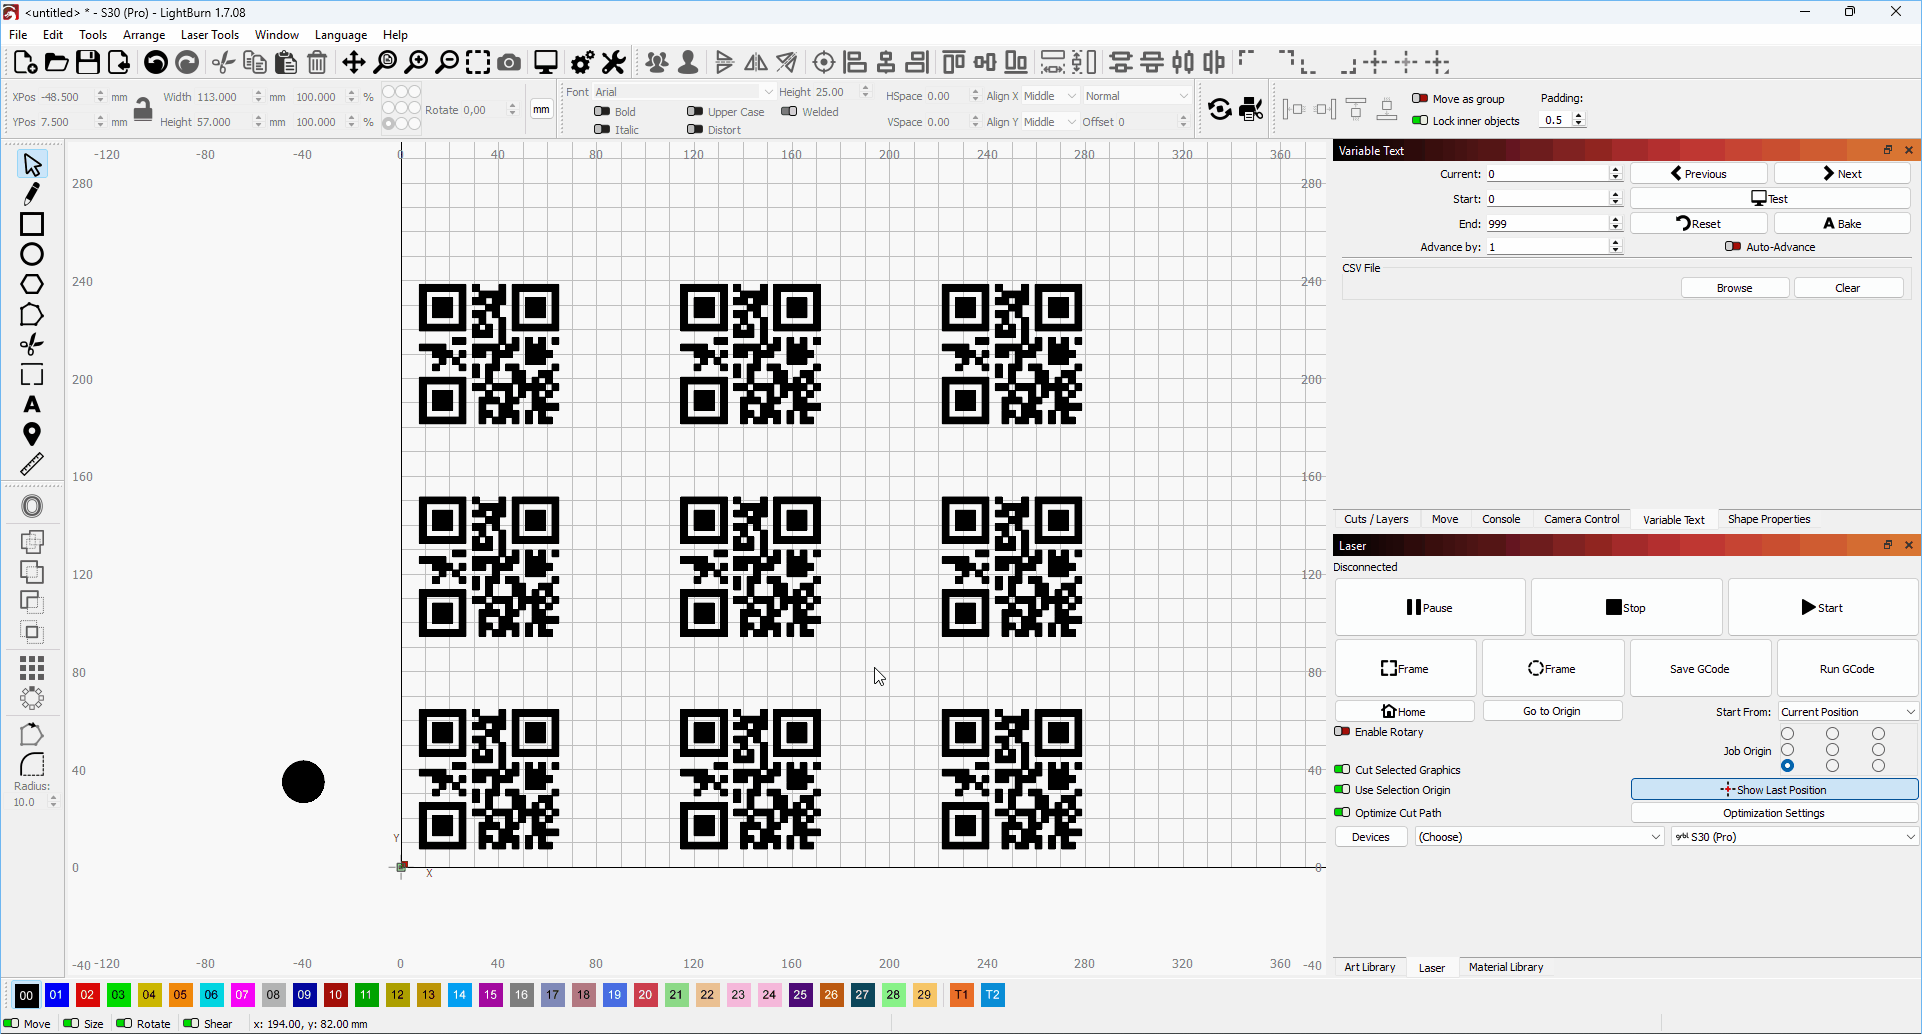The image size is (1922, 1034).
Task: Open the Preview monitor icon
Action: (546, 62)
